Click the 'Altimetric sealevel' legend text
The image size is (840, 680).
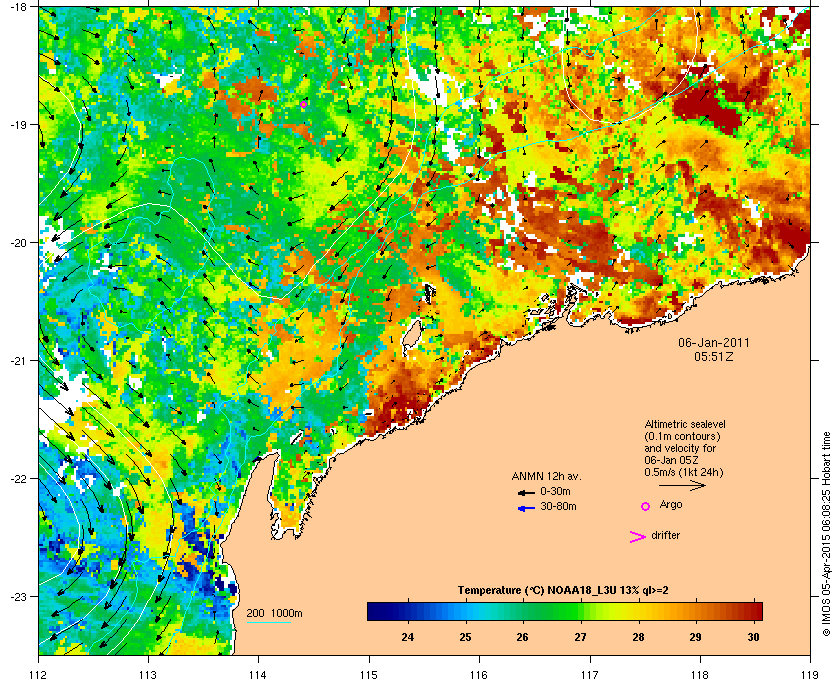coord(685,424)
